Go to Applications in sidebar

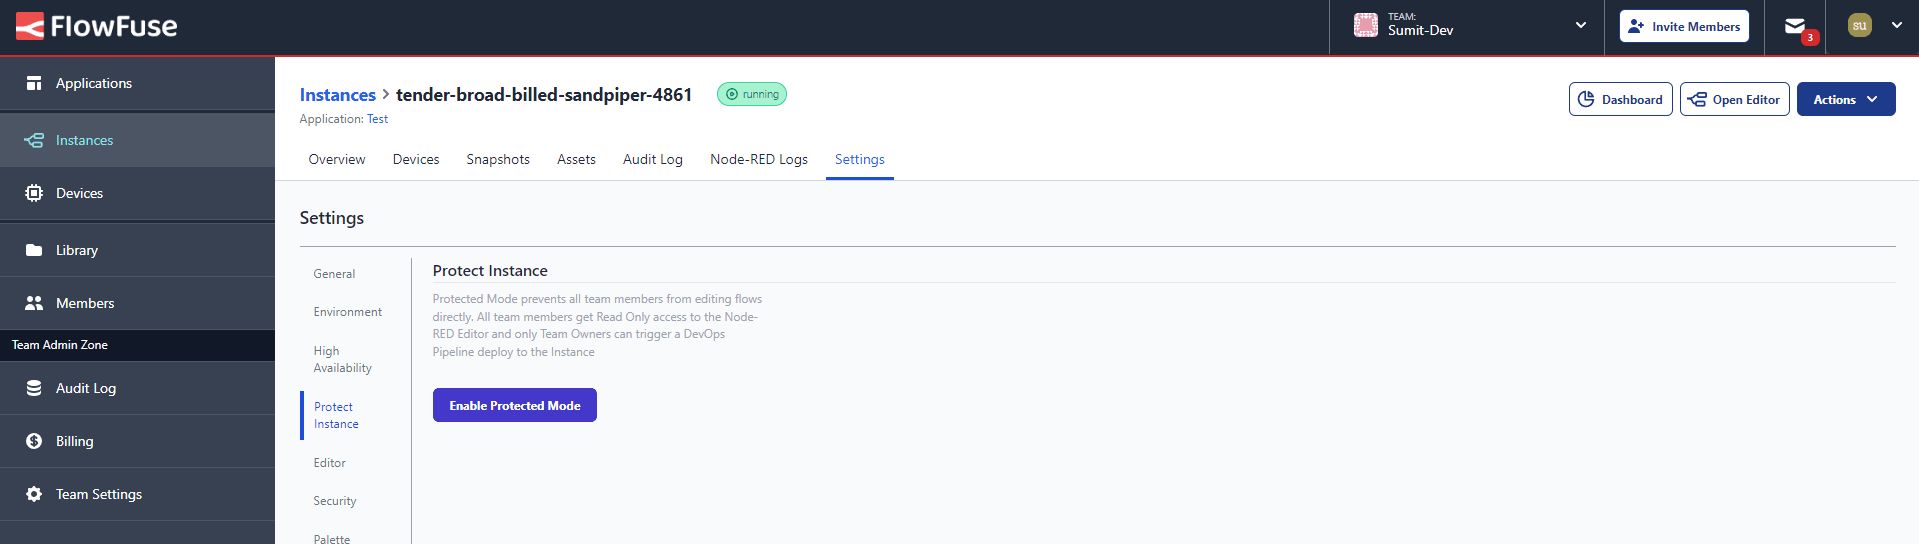[137, 83]
